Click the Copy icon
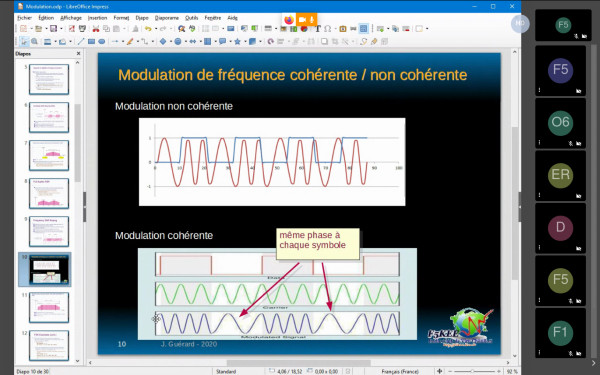600x375 pixels. (106, 29)
